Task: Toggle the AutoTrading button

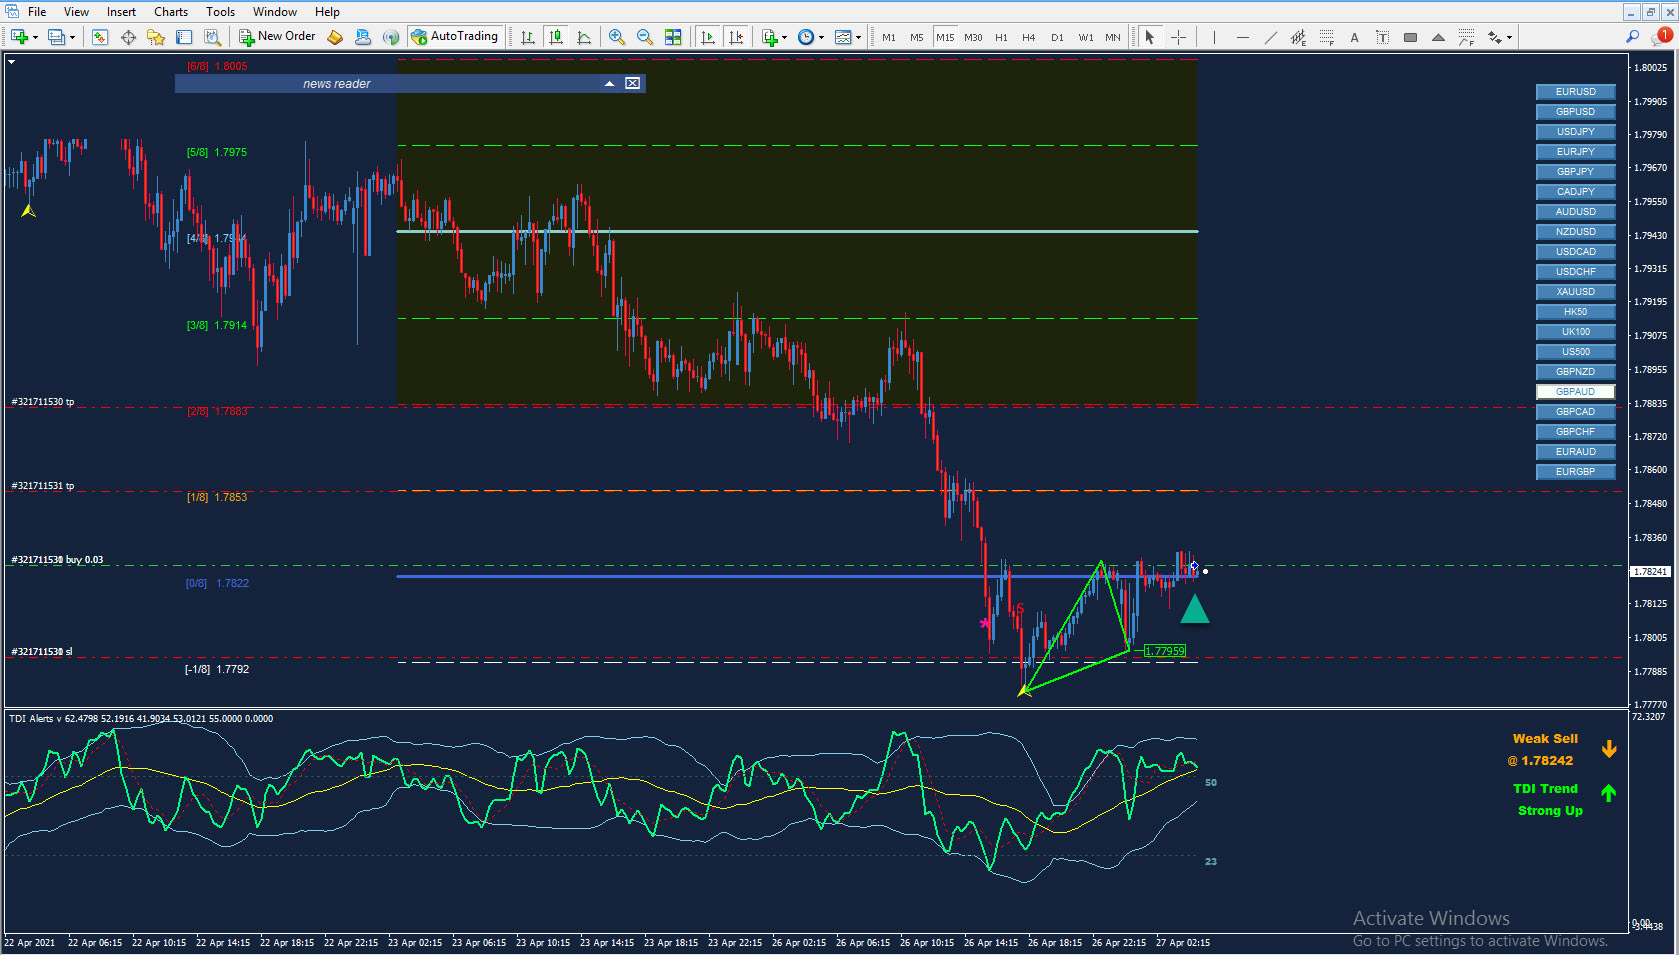Action: pos(454,37)
